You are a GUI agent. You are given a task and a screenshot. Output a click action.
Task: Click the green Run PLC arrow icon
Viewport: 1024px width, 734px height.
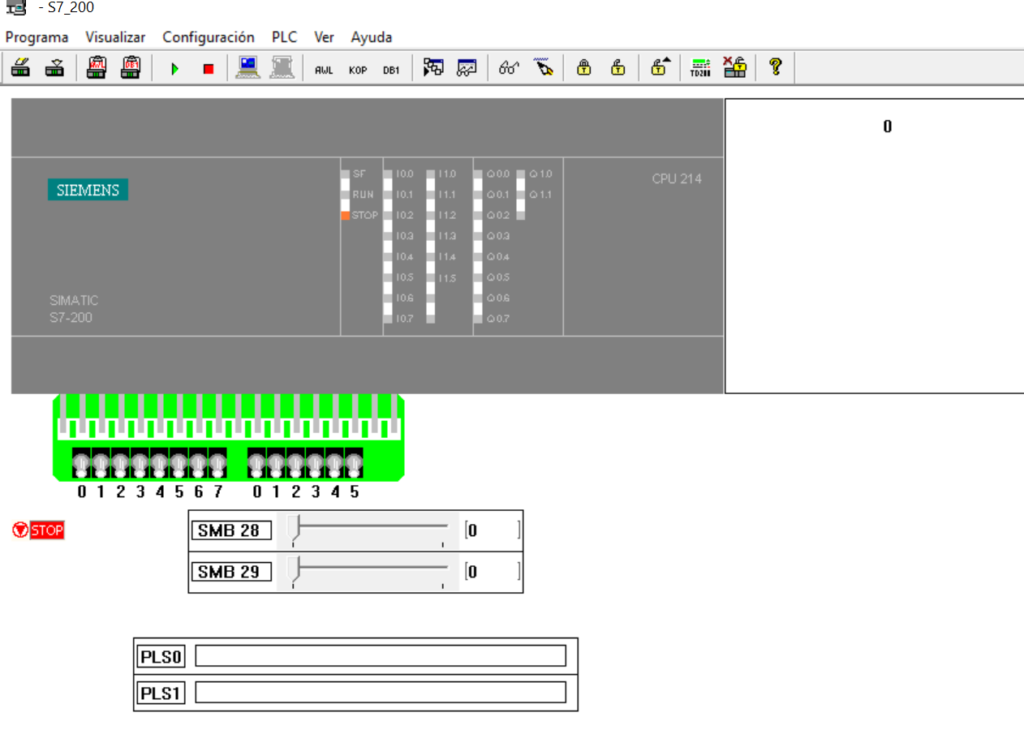pyautogui.click(x=175, y=68)
